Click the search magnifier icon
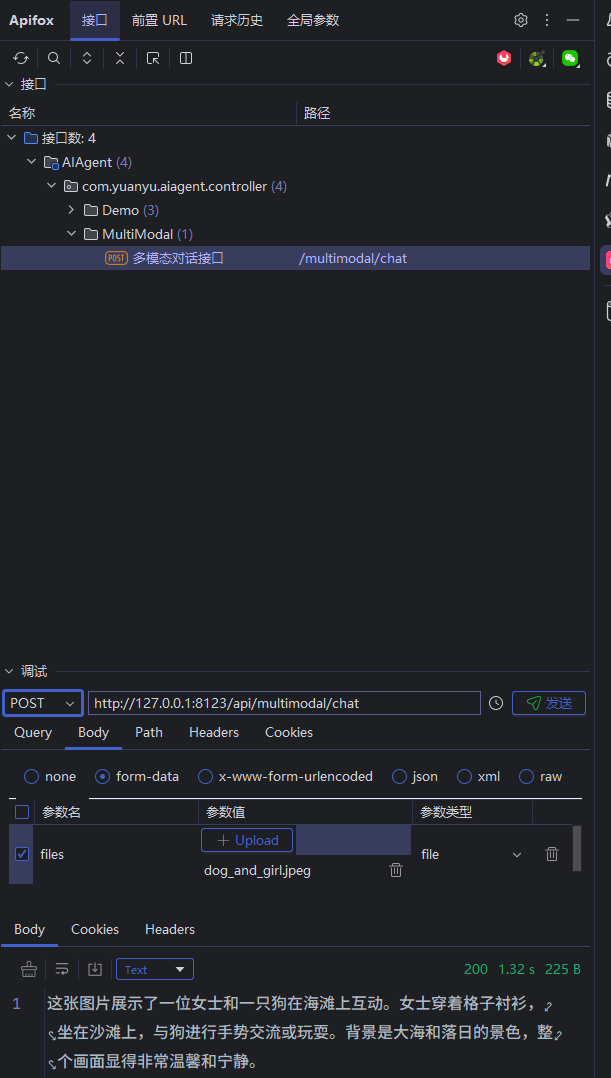The width and height of the screenshot is (611, 1078). tap(54, 58)
